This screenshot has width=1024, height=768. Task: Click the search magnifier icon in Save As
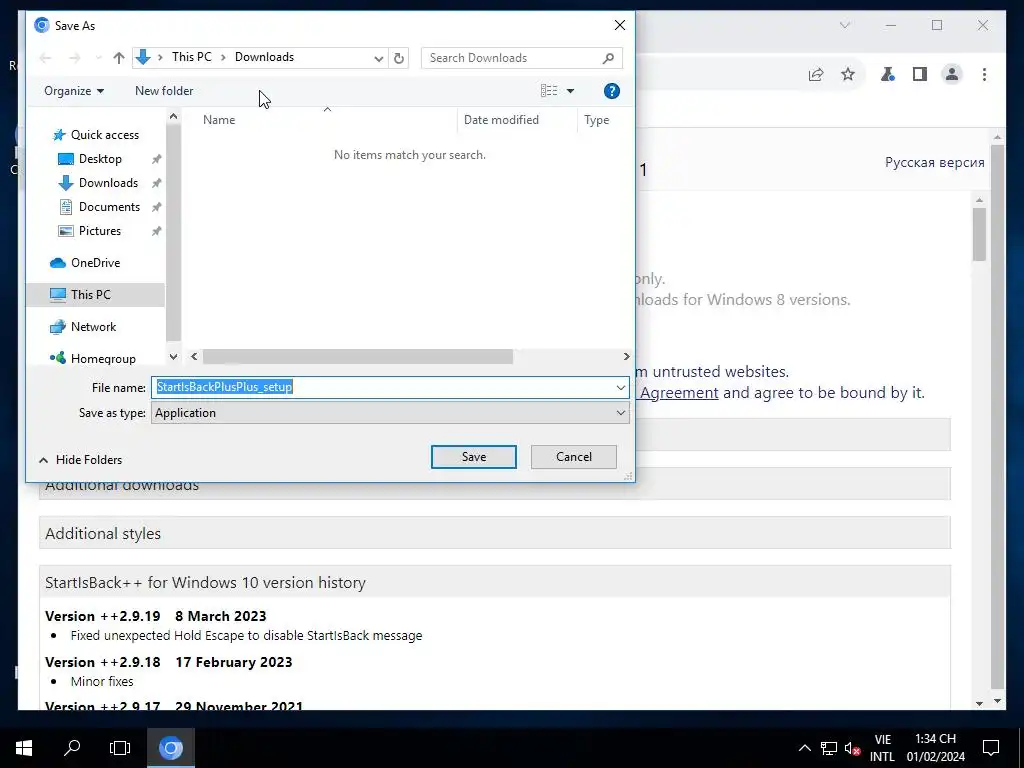(x=609, y=57)
